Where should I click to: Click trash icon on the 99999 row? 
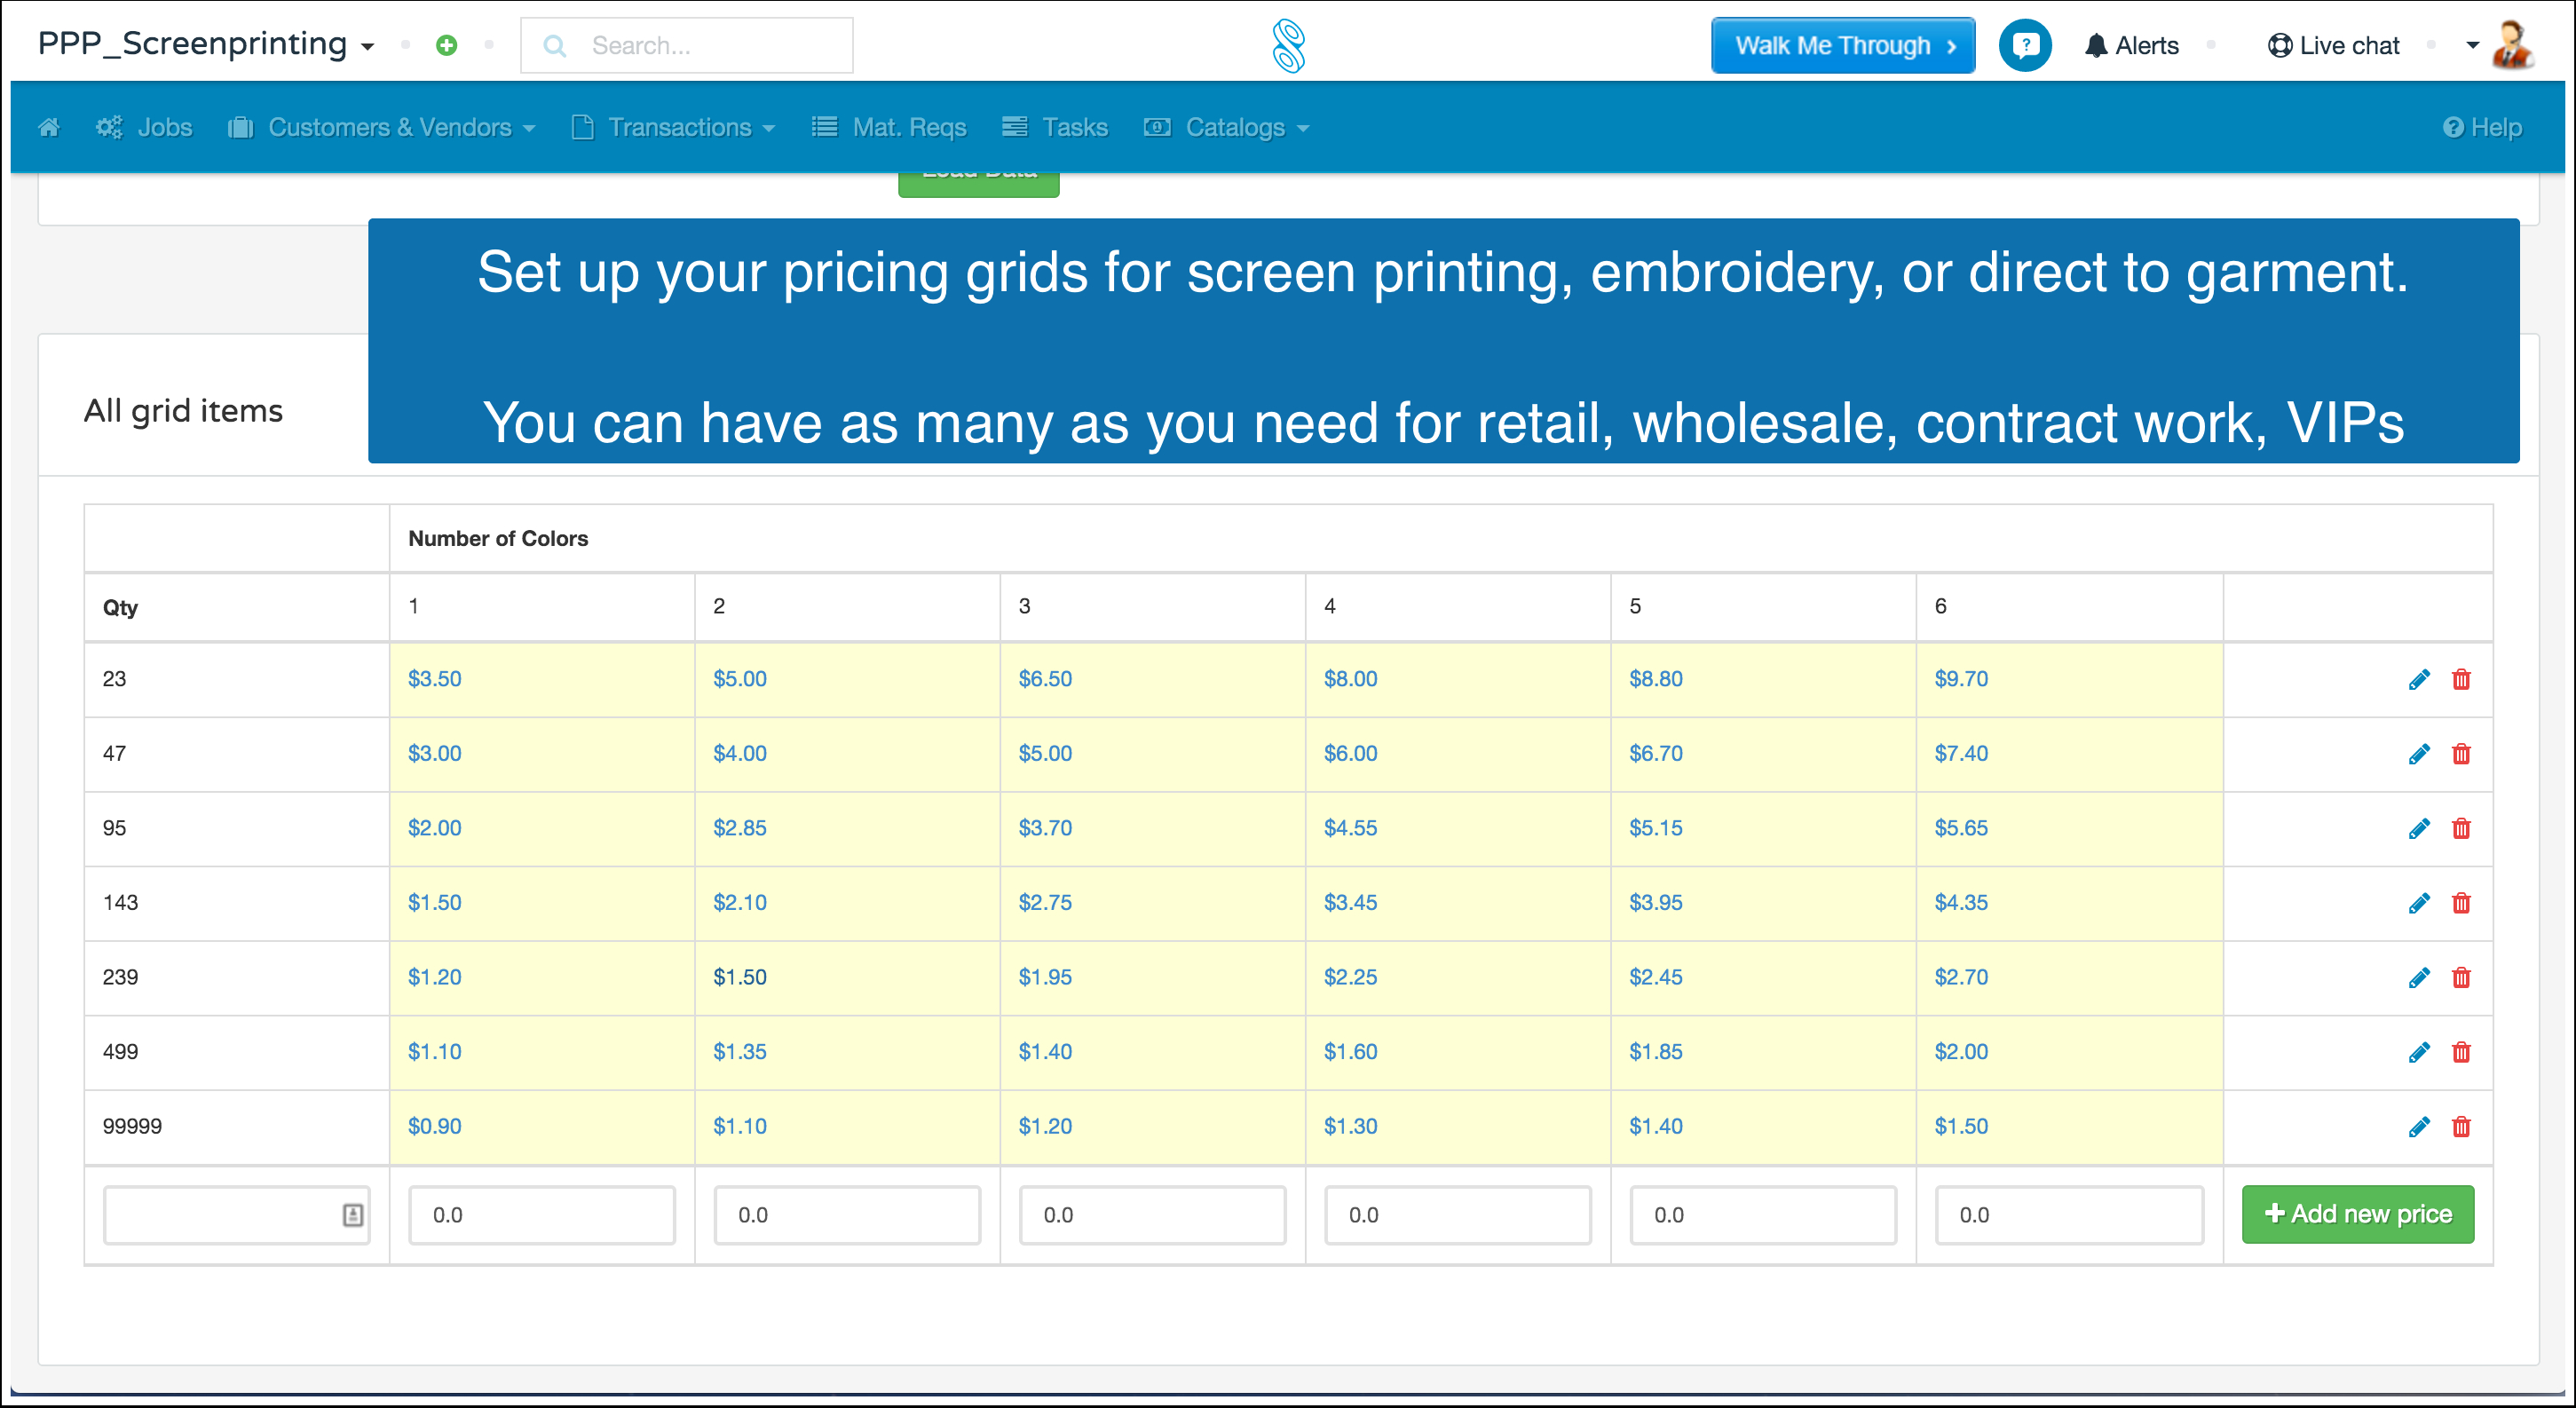[2461, 1127]
